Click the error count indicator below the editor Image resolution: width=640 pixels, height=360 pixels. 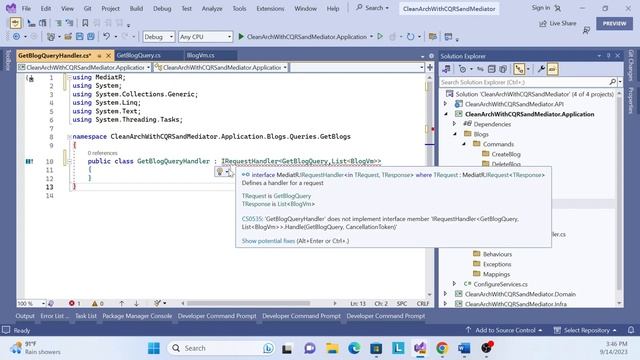tap(74, 303)
